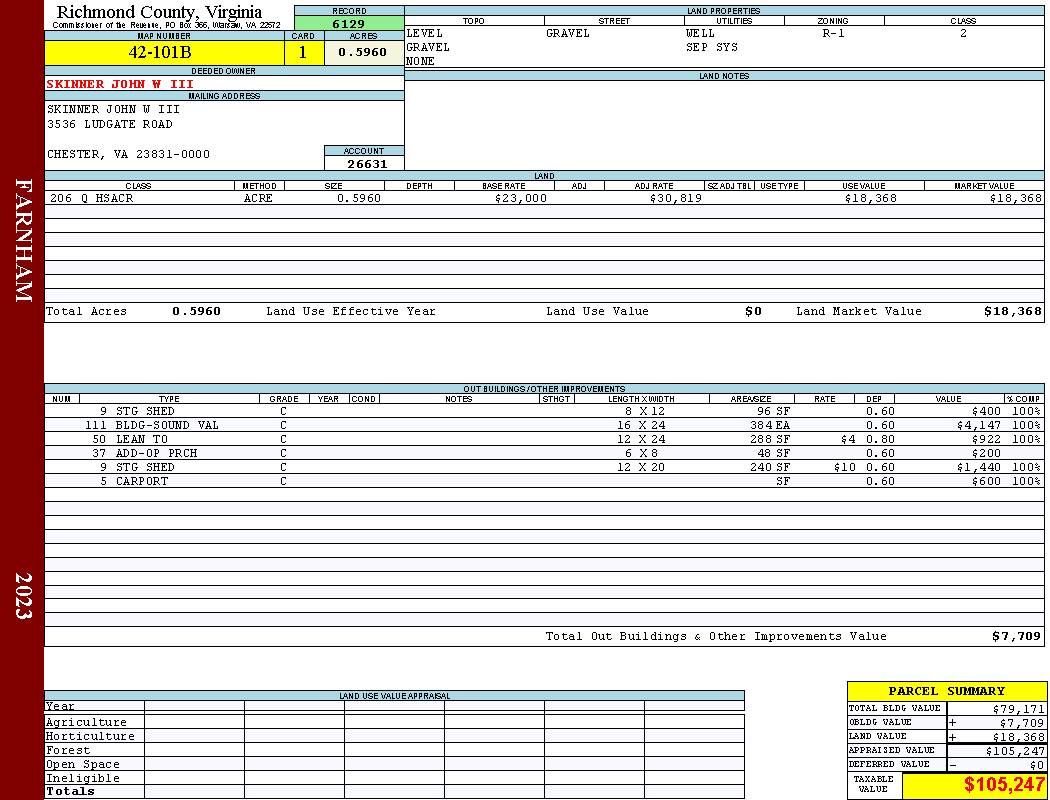1050x800 pixels.
Task: Click appraised value $105,247 in parcel summary
Action: point(1015,751)
